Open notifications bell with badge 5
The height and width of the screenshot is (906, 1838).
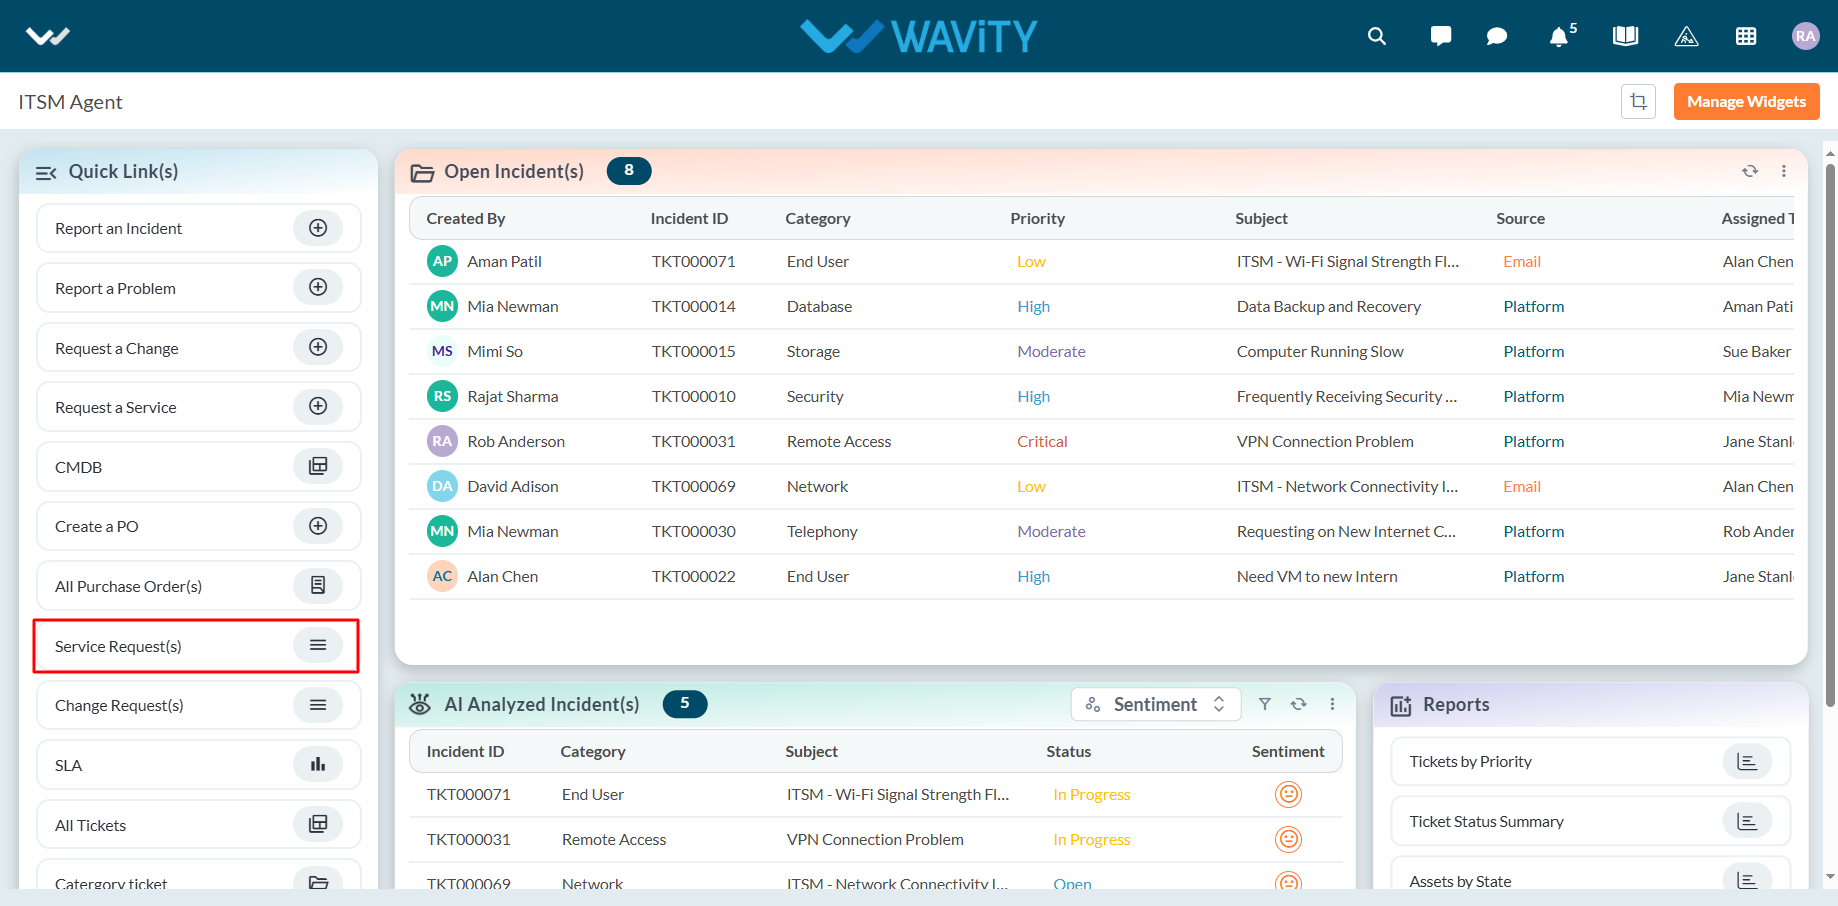tap(1561, 36)
